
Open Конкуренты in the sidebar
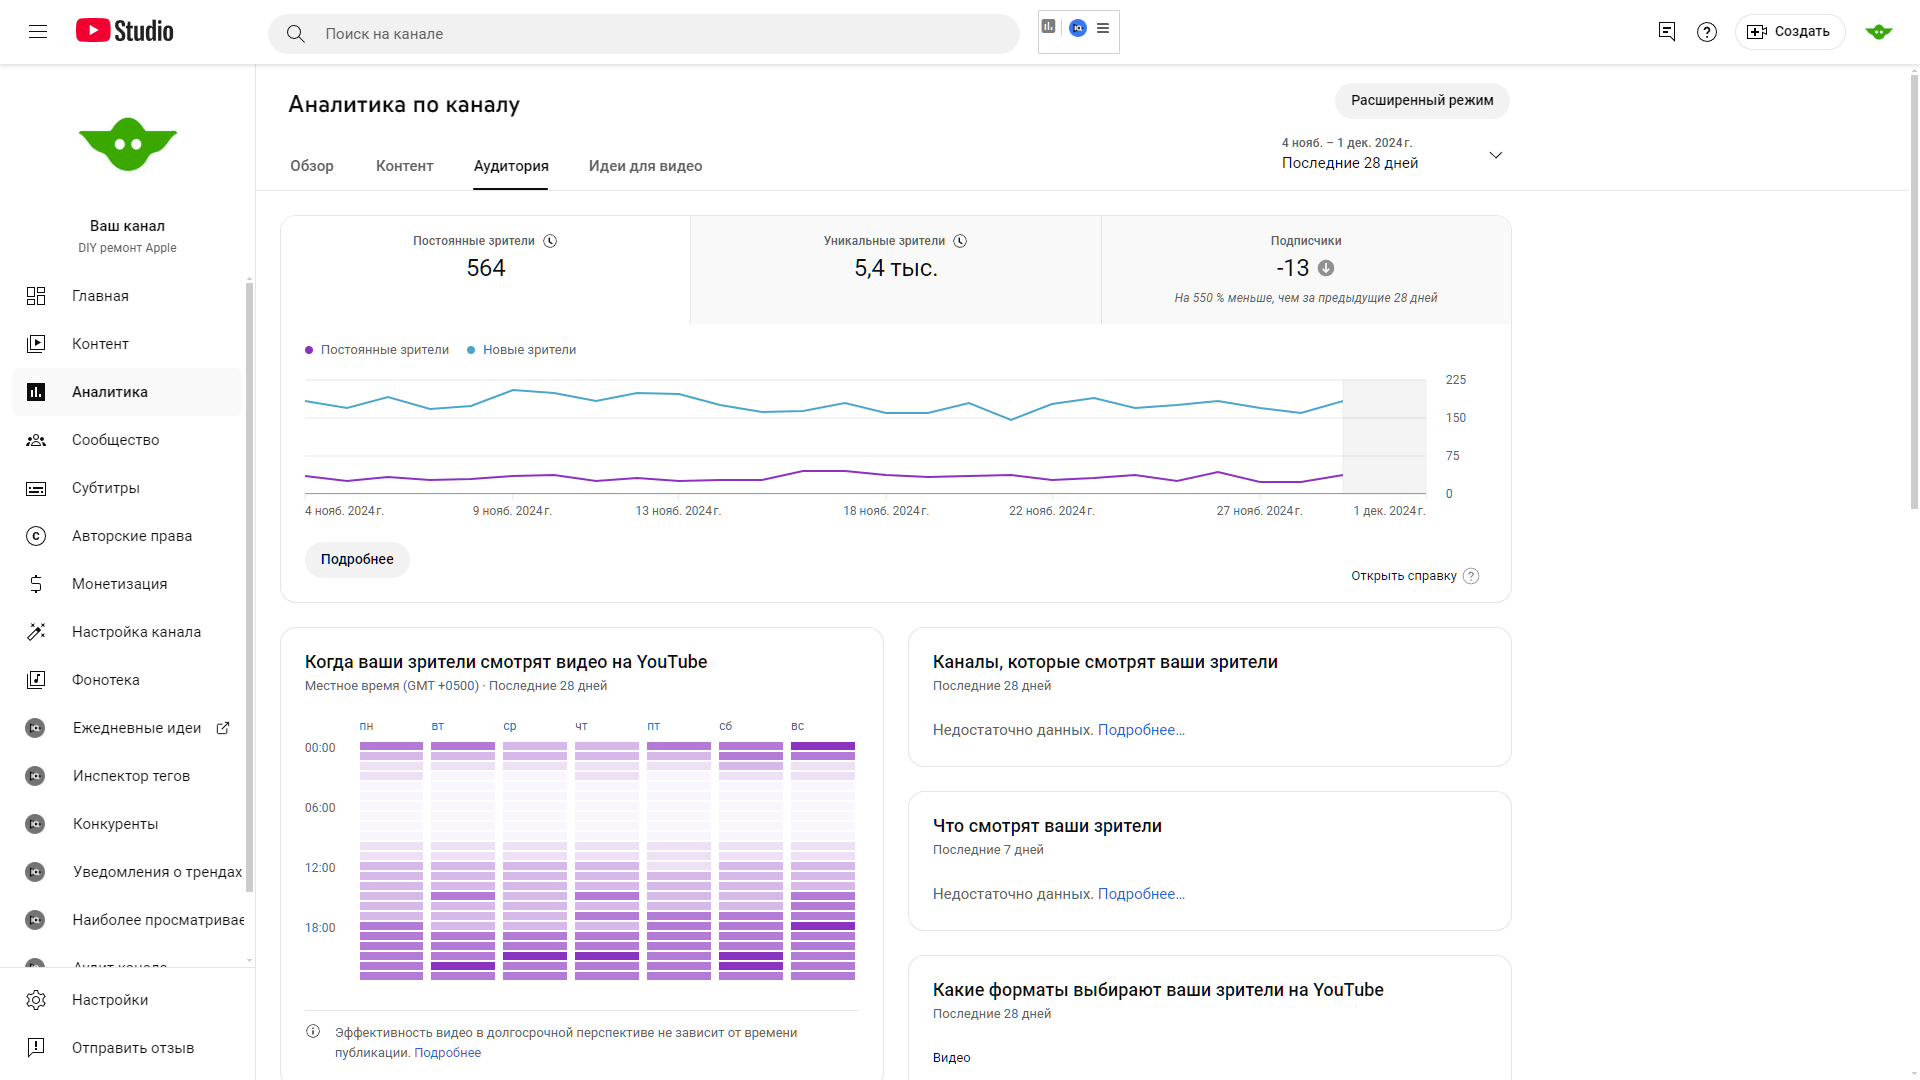pyautogui.click(x=128, y=824)
